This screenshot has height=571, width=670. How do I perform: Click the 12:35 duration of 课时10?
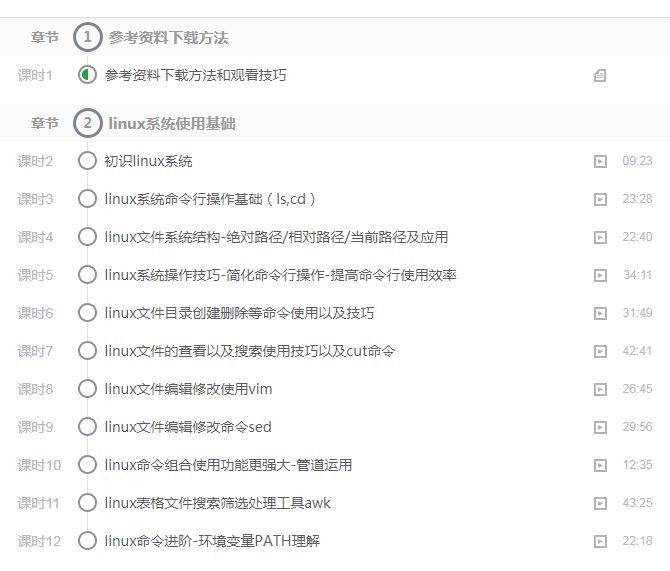coord(637,465)
